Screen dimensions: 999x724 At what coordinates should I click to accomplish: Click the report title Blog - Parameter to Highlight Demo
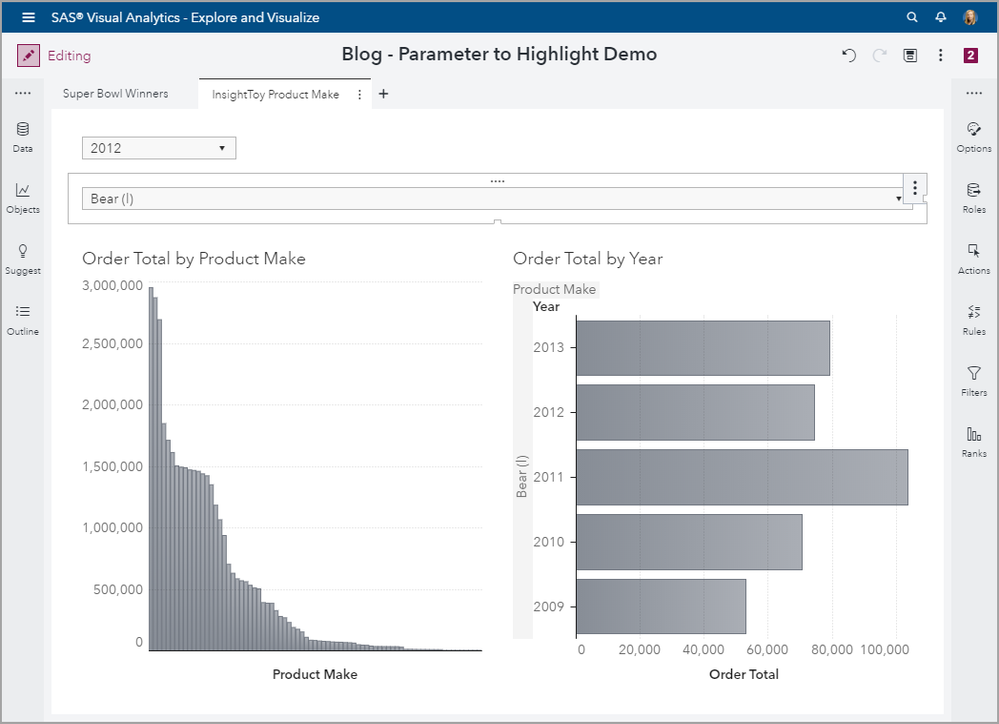[499, 54]
